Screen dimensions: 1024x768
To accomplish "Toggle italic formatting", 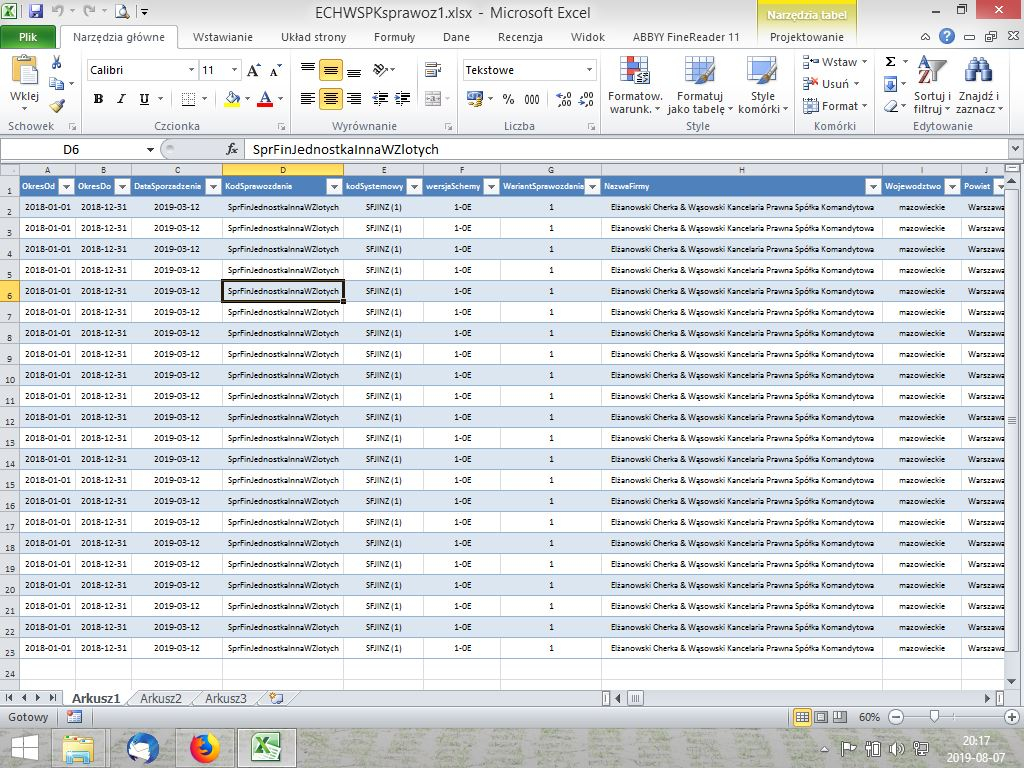I will (x=121, y=99).
